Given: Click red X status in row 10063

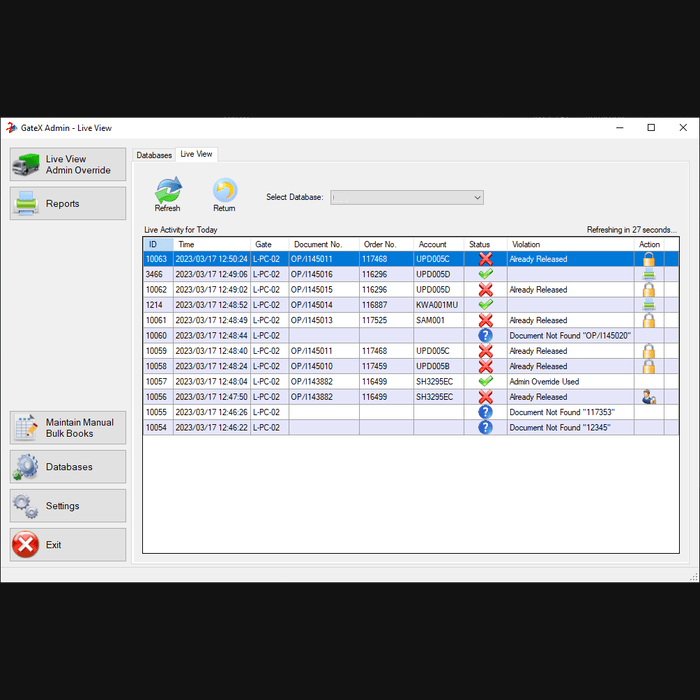Looking at the screenshot, I should [486, 259].
